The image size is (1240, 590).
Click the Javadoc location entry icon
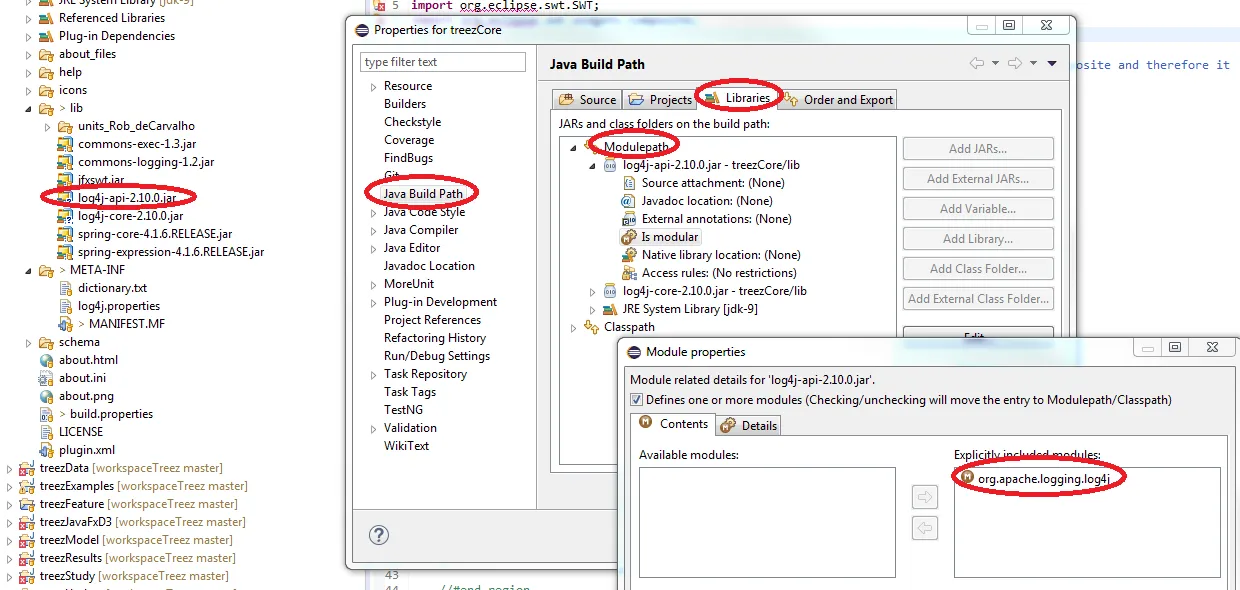(x=628, y=201)
